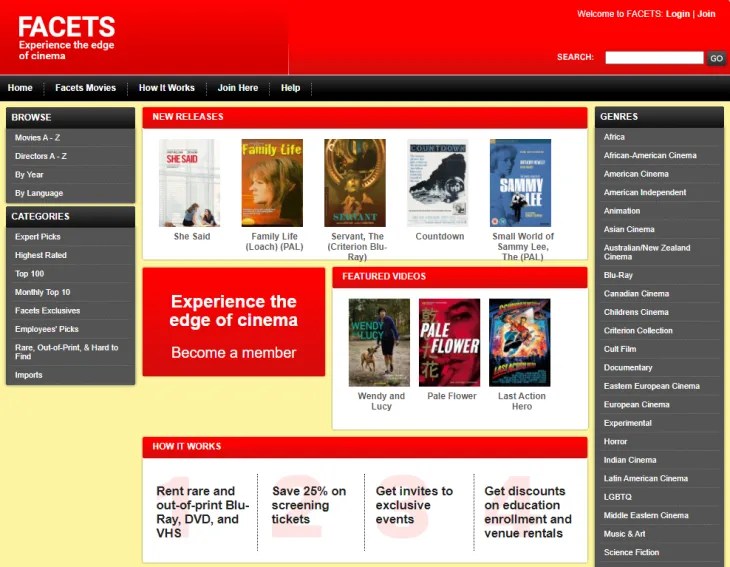This screenshot has height=567, width=730.
Task: Select Asian Cinema genre
Action: 629,230
